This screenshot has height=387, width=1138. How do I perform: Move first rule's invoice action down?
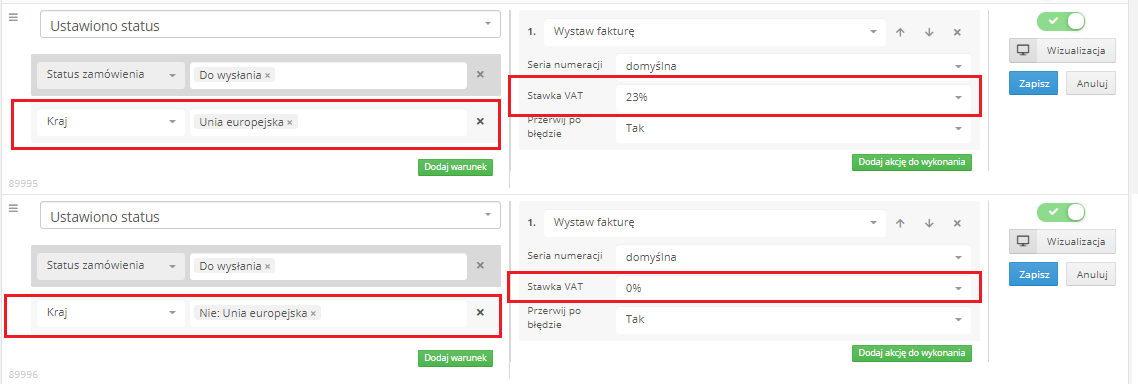coord(928,32)
